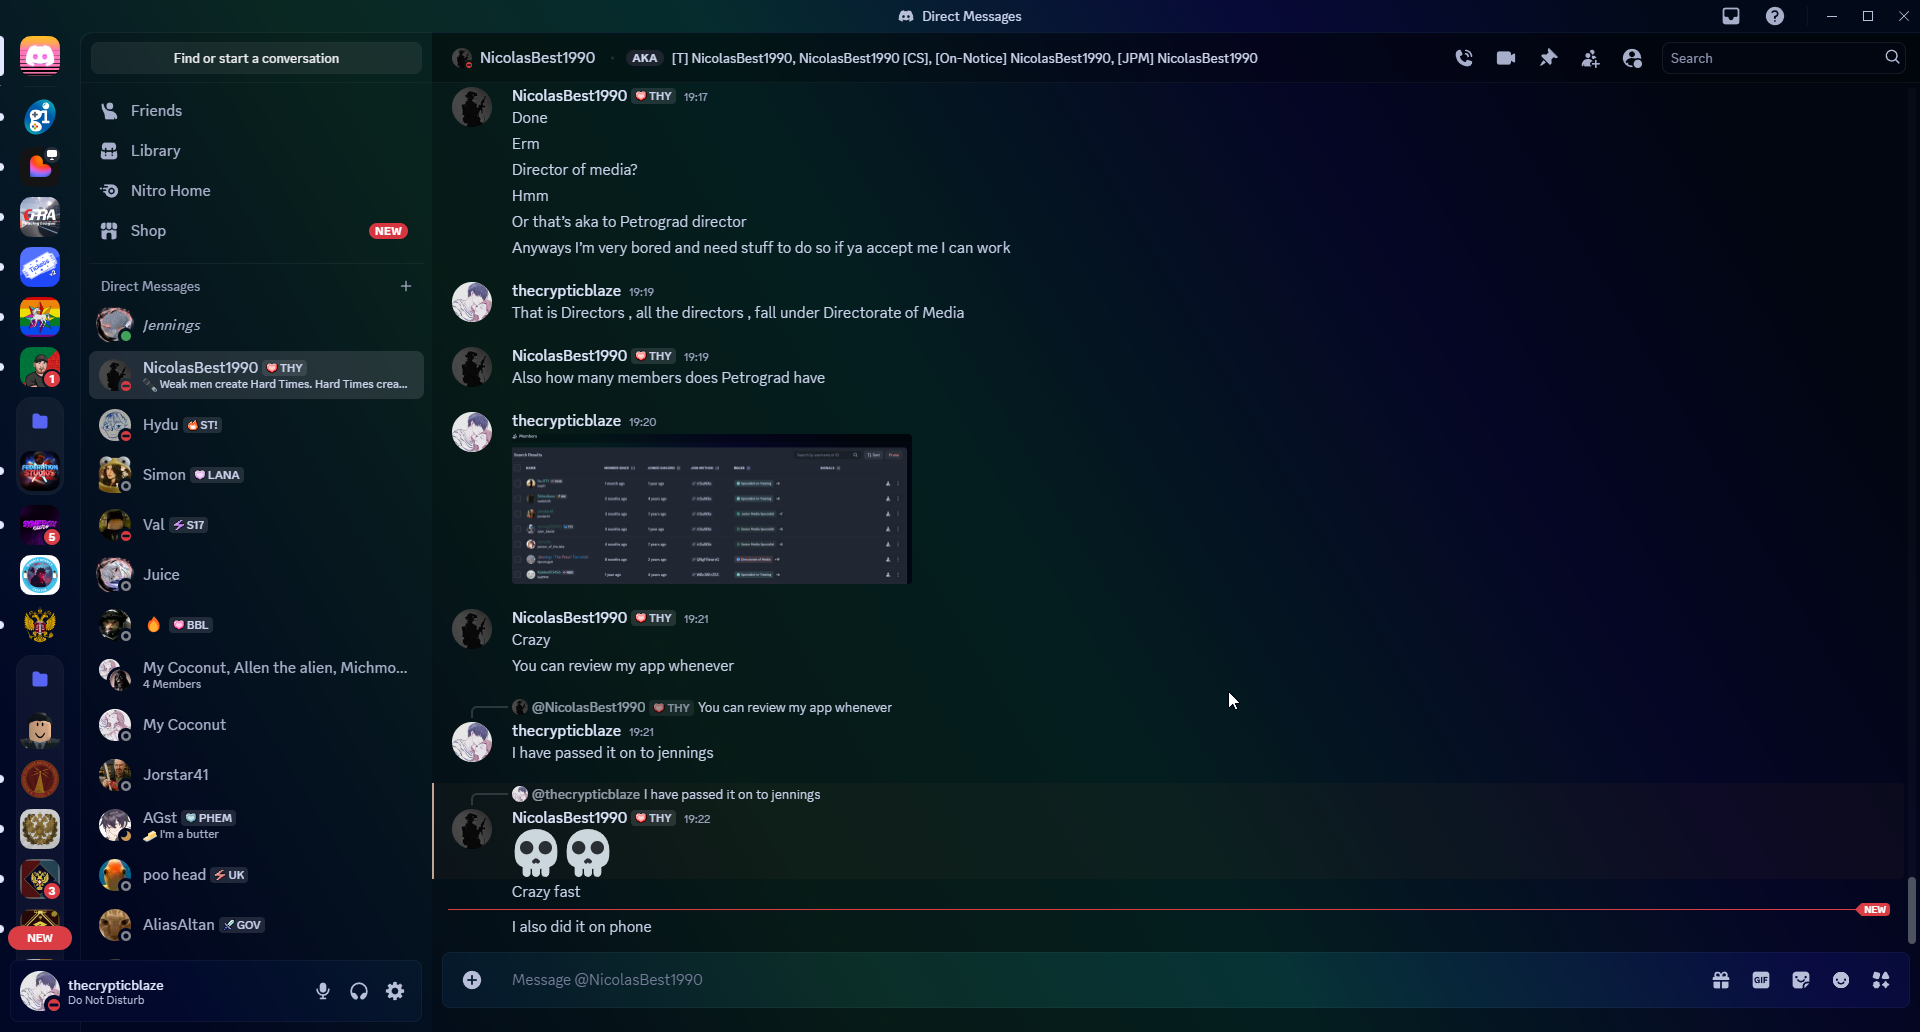Viewport: 1920px width, 1032px height.
Task: Add friends to this DM
Action: pos(1590,58)
